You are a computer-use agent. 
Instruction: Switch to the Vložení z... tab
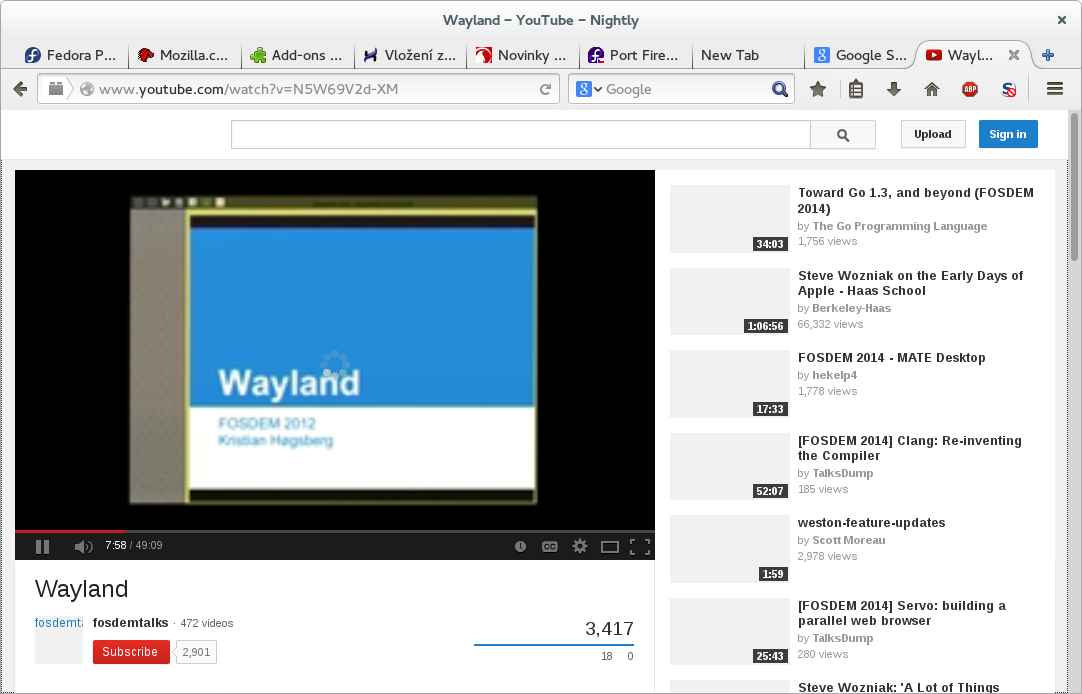(410, 55)
